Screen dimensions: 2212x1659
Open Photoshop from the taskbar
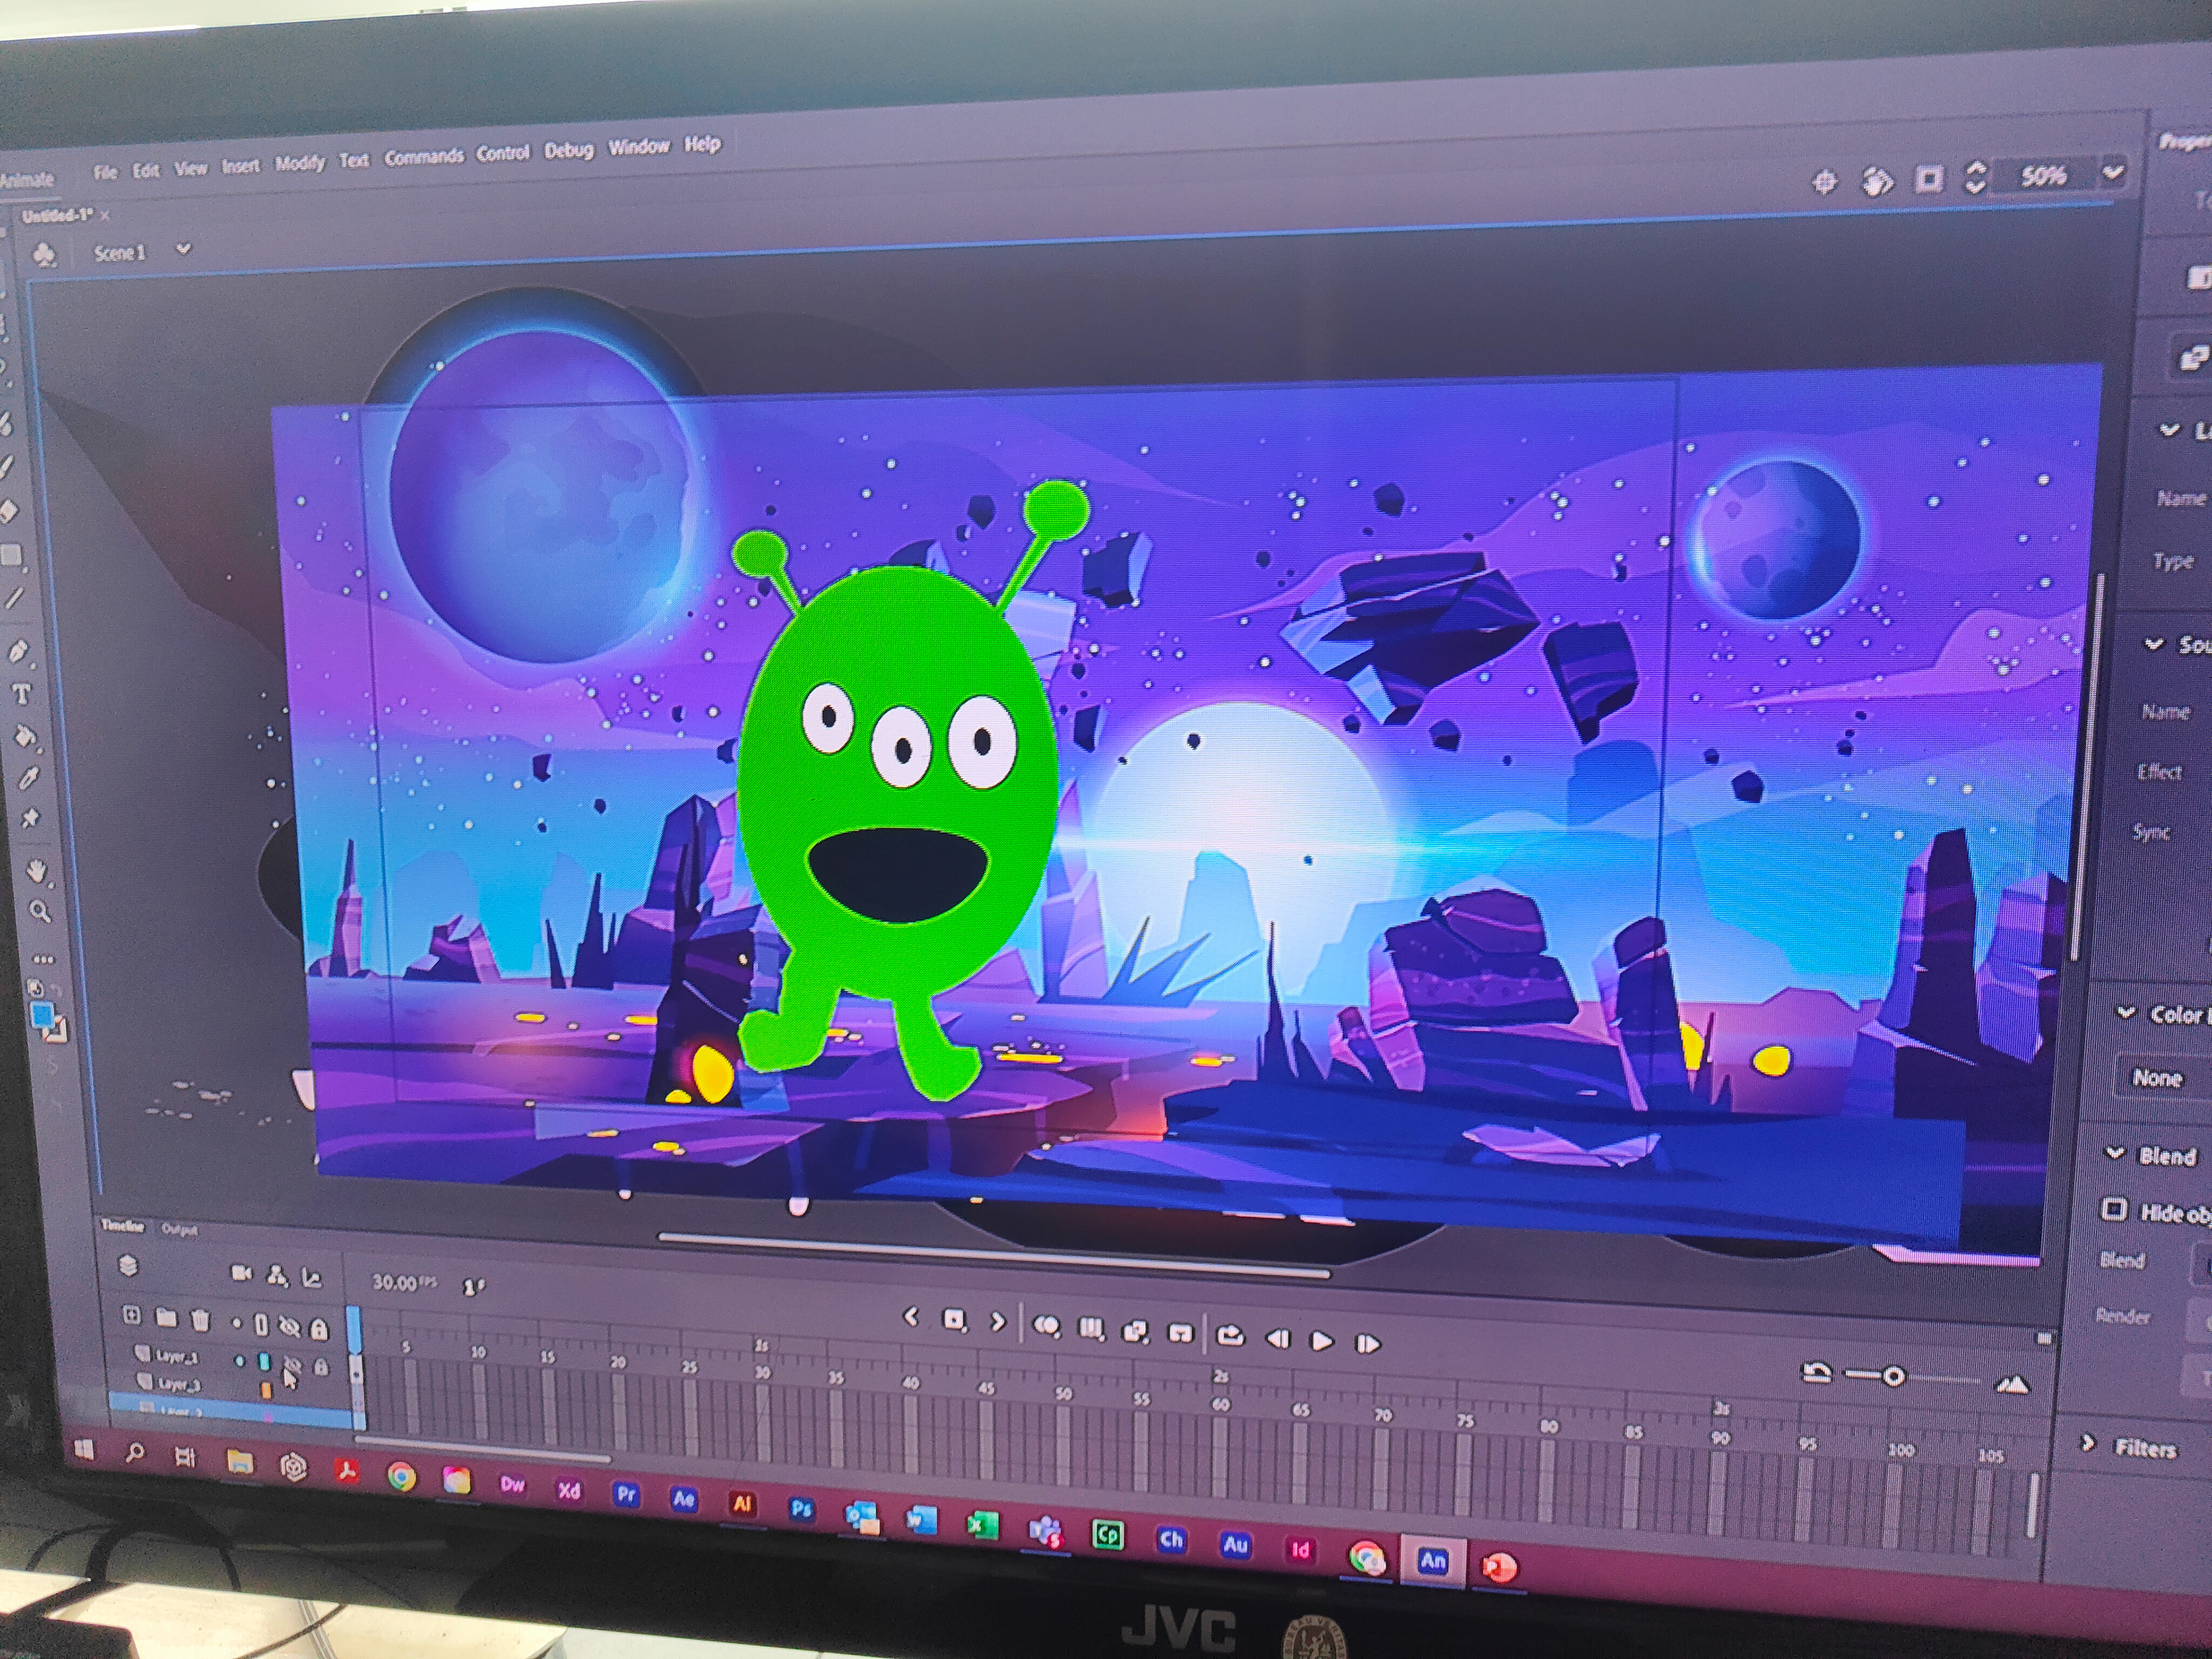coord(801,1509)
